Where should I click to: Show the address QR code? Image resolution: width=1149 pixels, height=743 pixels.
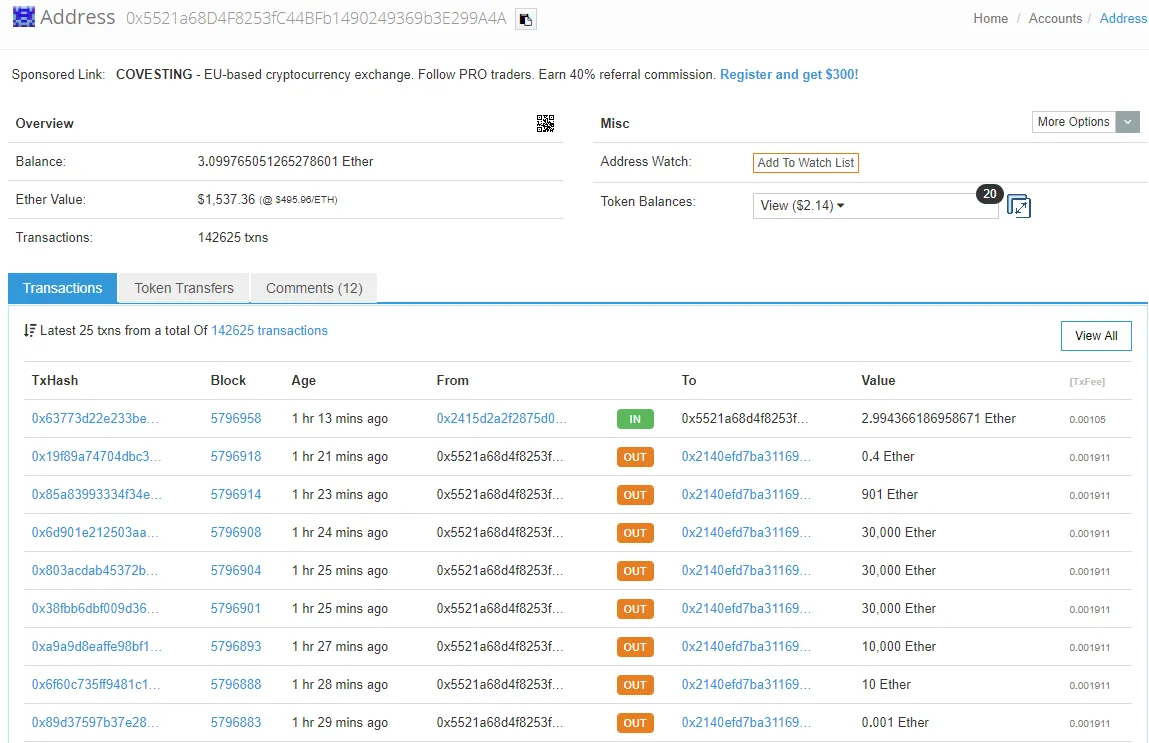(545, 123)
